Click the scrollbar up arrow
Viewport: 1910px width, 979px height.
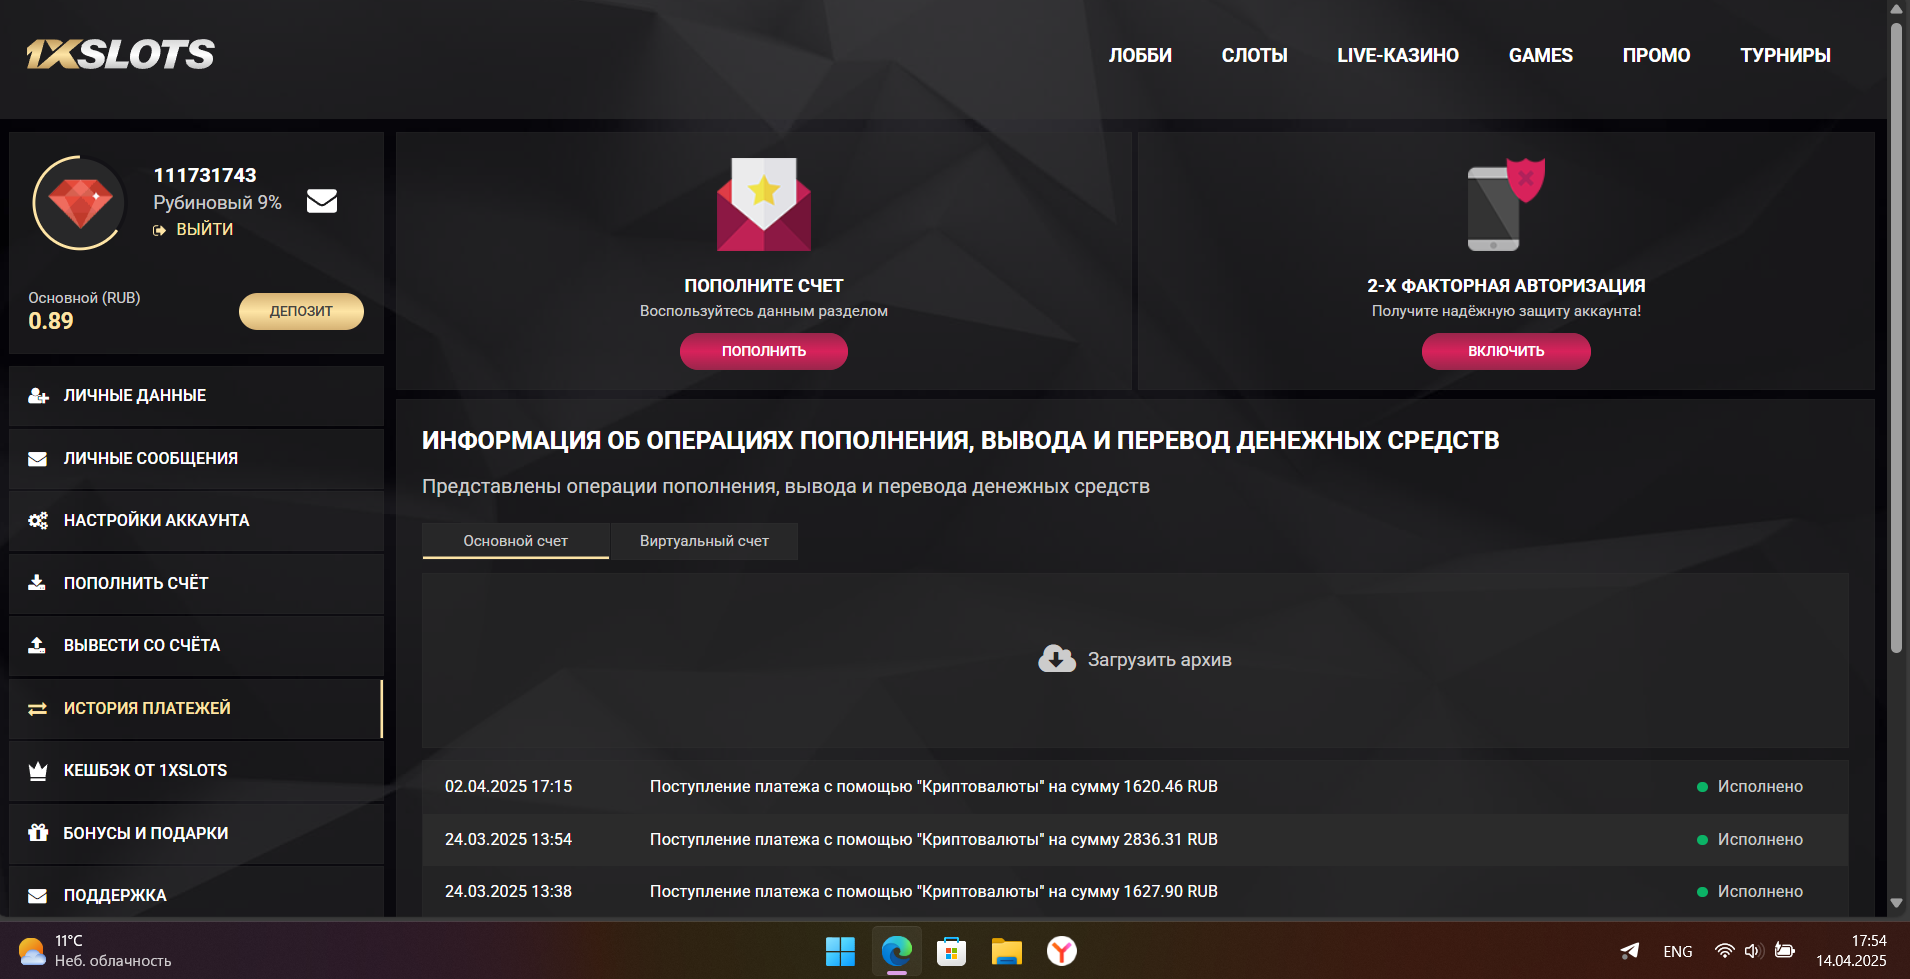(x=1896, y=9)
